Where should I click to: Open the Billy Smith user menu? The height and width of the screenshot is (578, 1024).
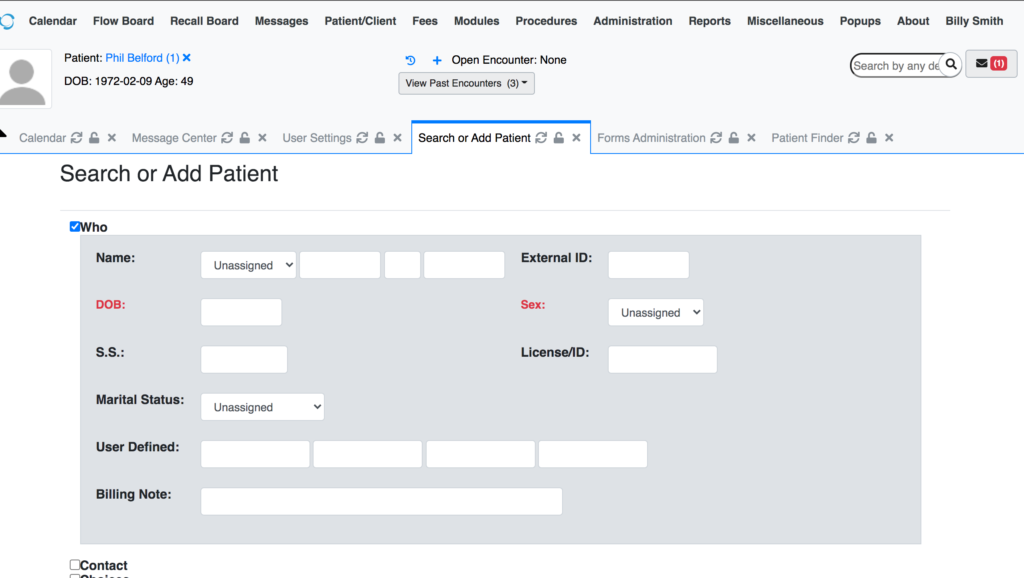click(974, 21)
